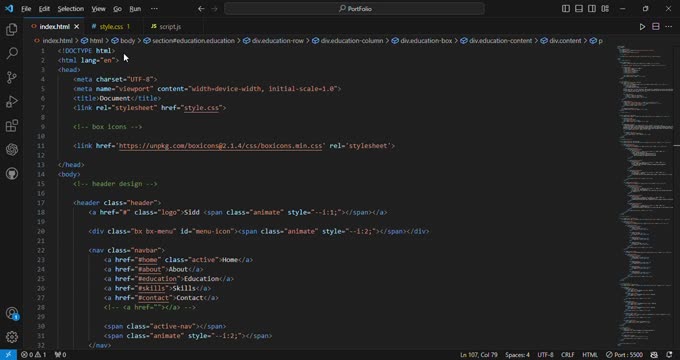Viewport: 680px width, 360px height.
Task: Open the Selection menu
Action: click(x=71, y=9)
